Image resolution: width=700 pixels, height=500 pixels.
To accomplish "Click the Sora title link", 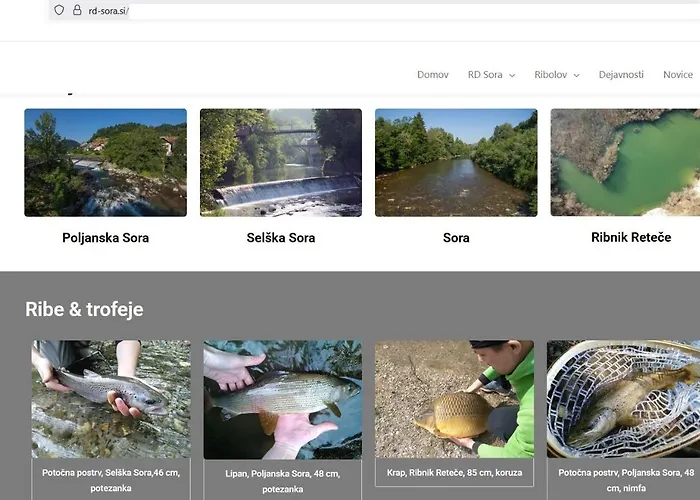I will (456, 238).
